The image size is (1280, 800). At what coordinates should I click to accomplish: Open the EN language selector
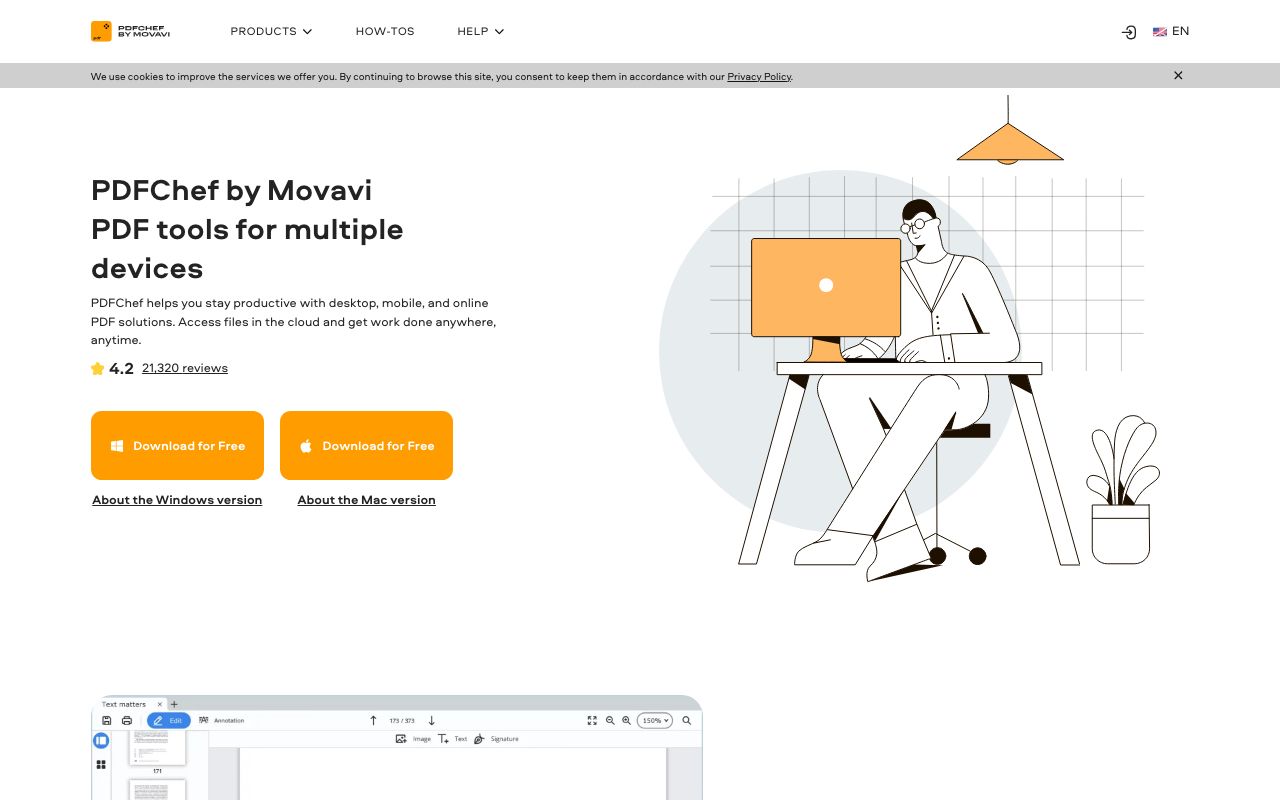point(1171,31)
